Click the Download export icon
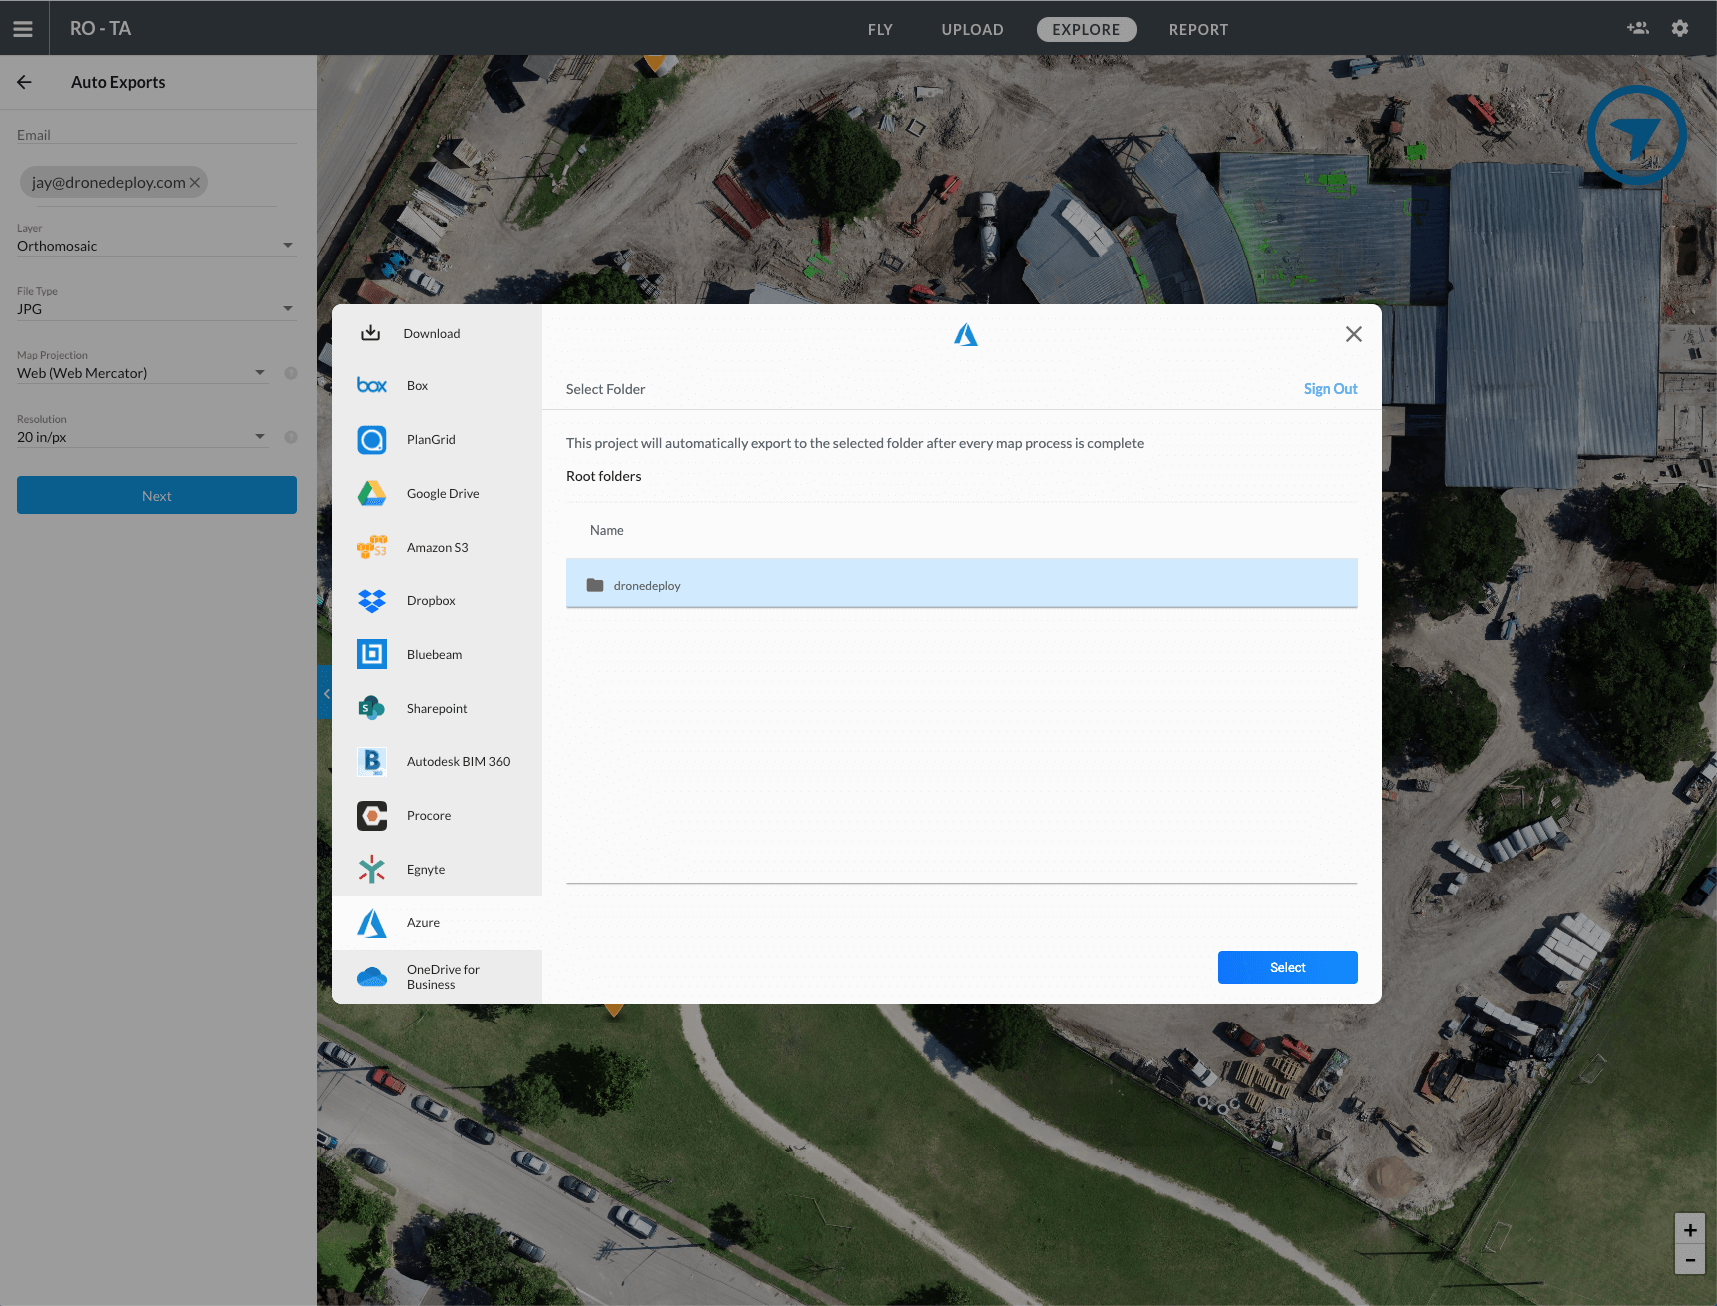The width and height of the screenshot is (1717, 1306). [370, 333]
